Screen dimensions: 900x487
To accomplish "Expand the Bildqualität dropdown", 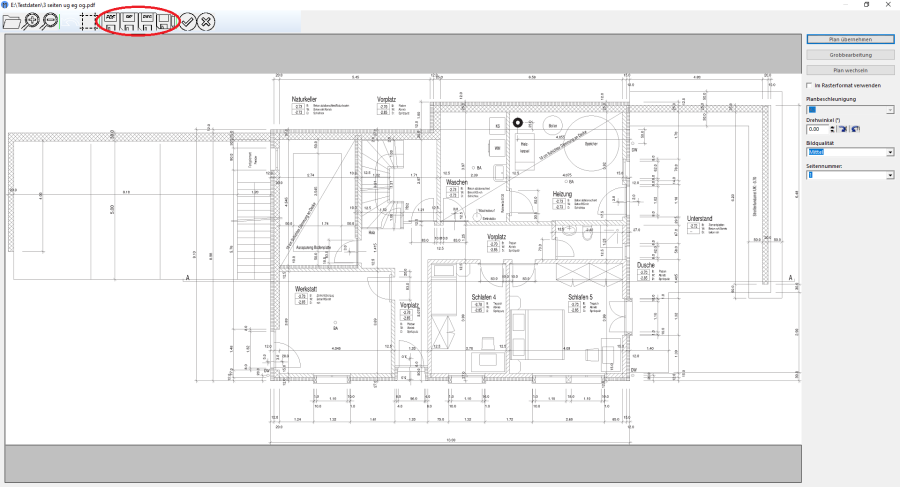I will tap(890, 152).
